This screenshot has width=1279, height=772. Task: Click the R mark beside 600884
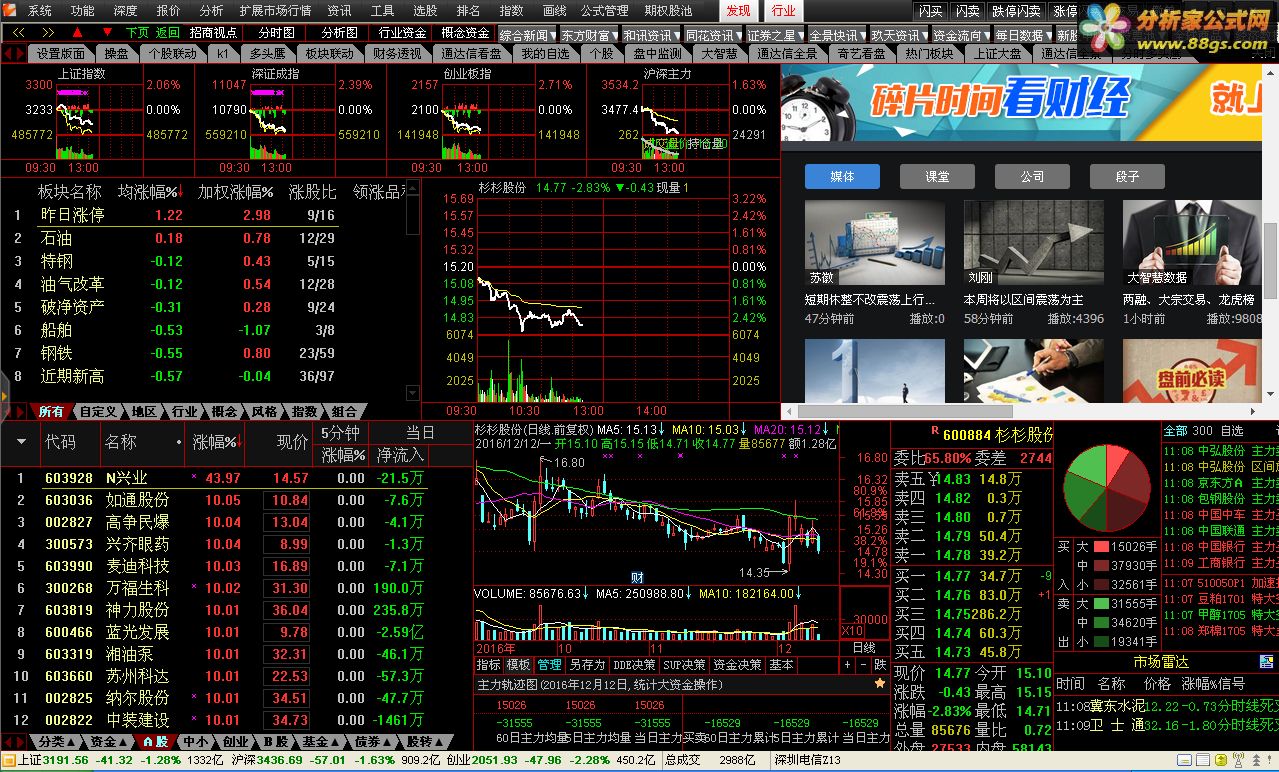[x=935, y=431]
